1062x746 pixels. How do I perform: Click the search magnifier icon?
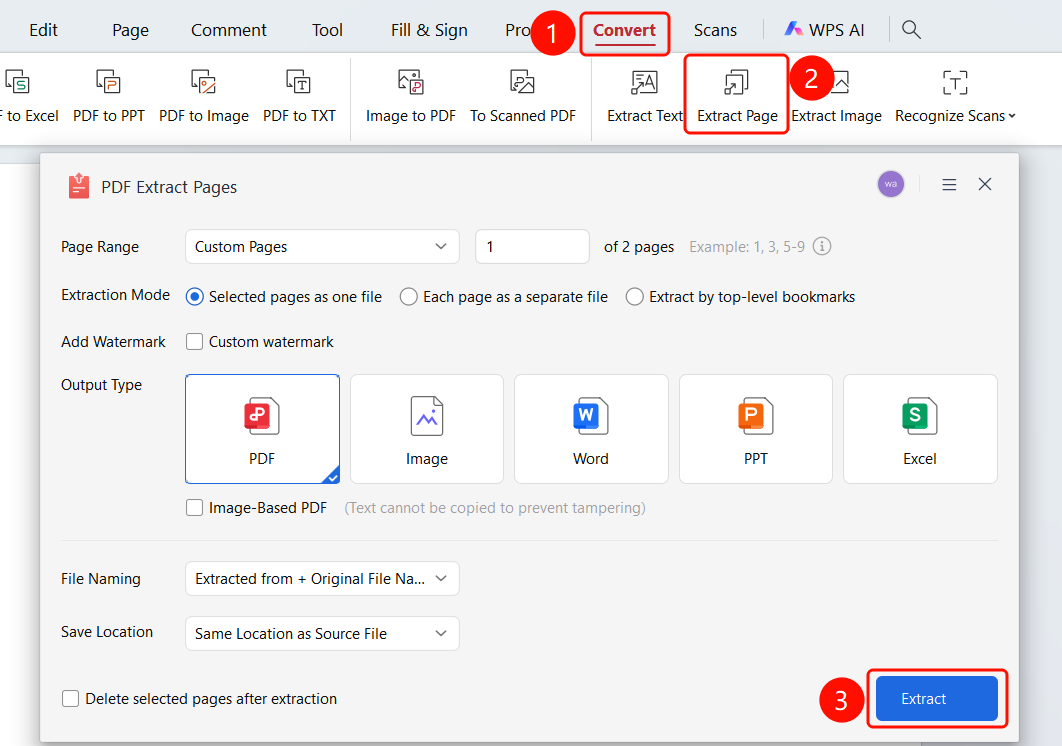coord(911,30)
